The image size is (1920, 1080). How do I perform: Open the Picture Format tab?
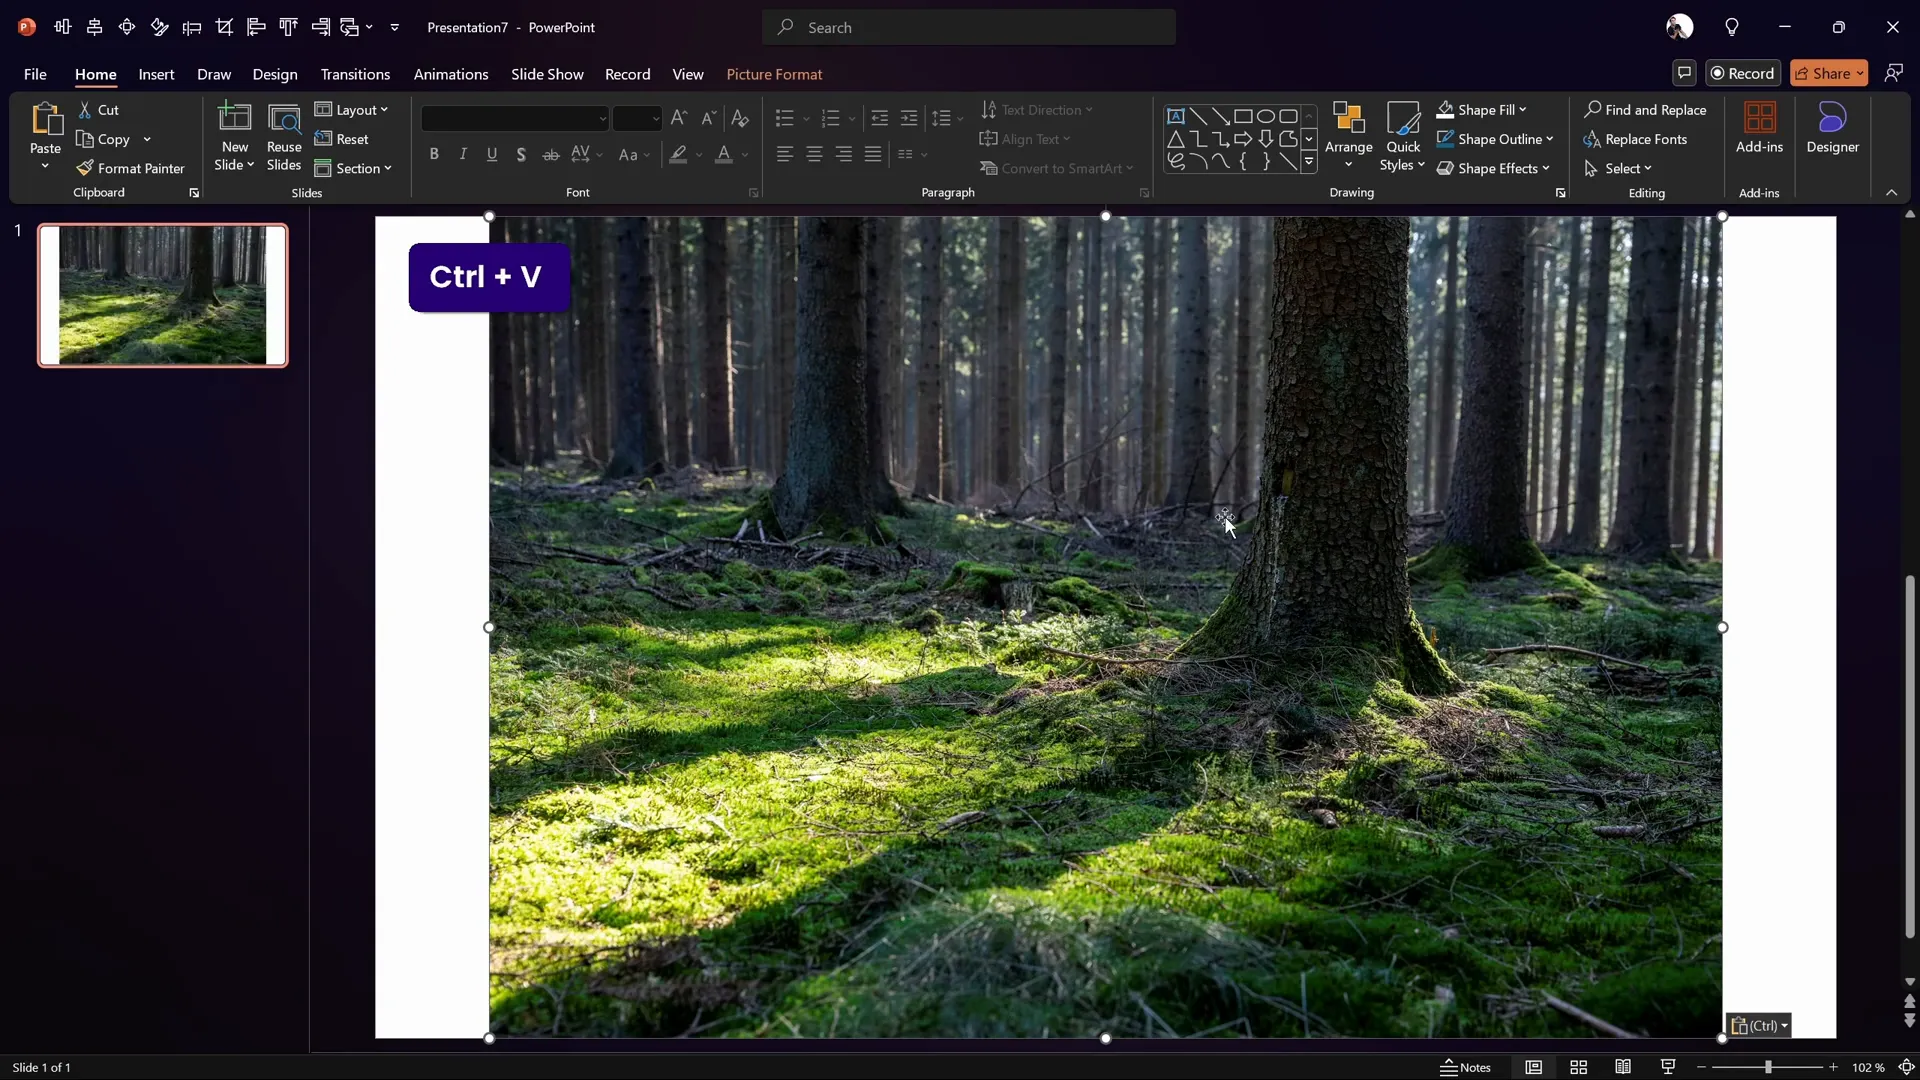(774, 74)
